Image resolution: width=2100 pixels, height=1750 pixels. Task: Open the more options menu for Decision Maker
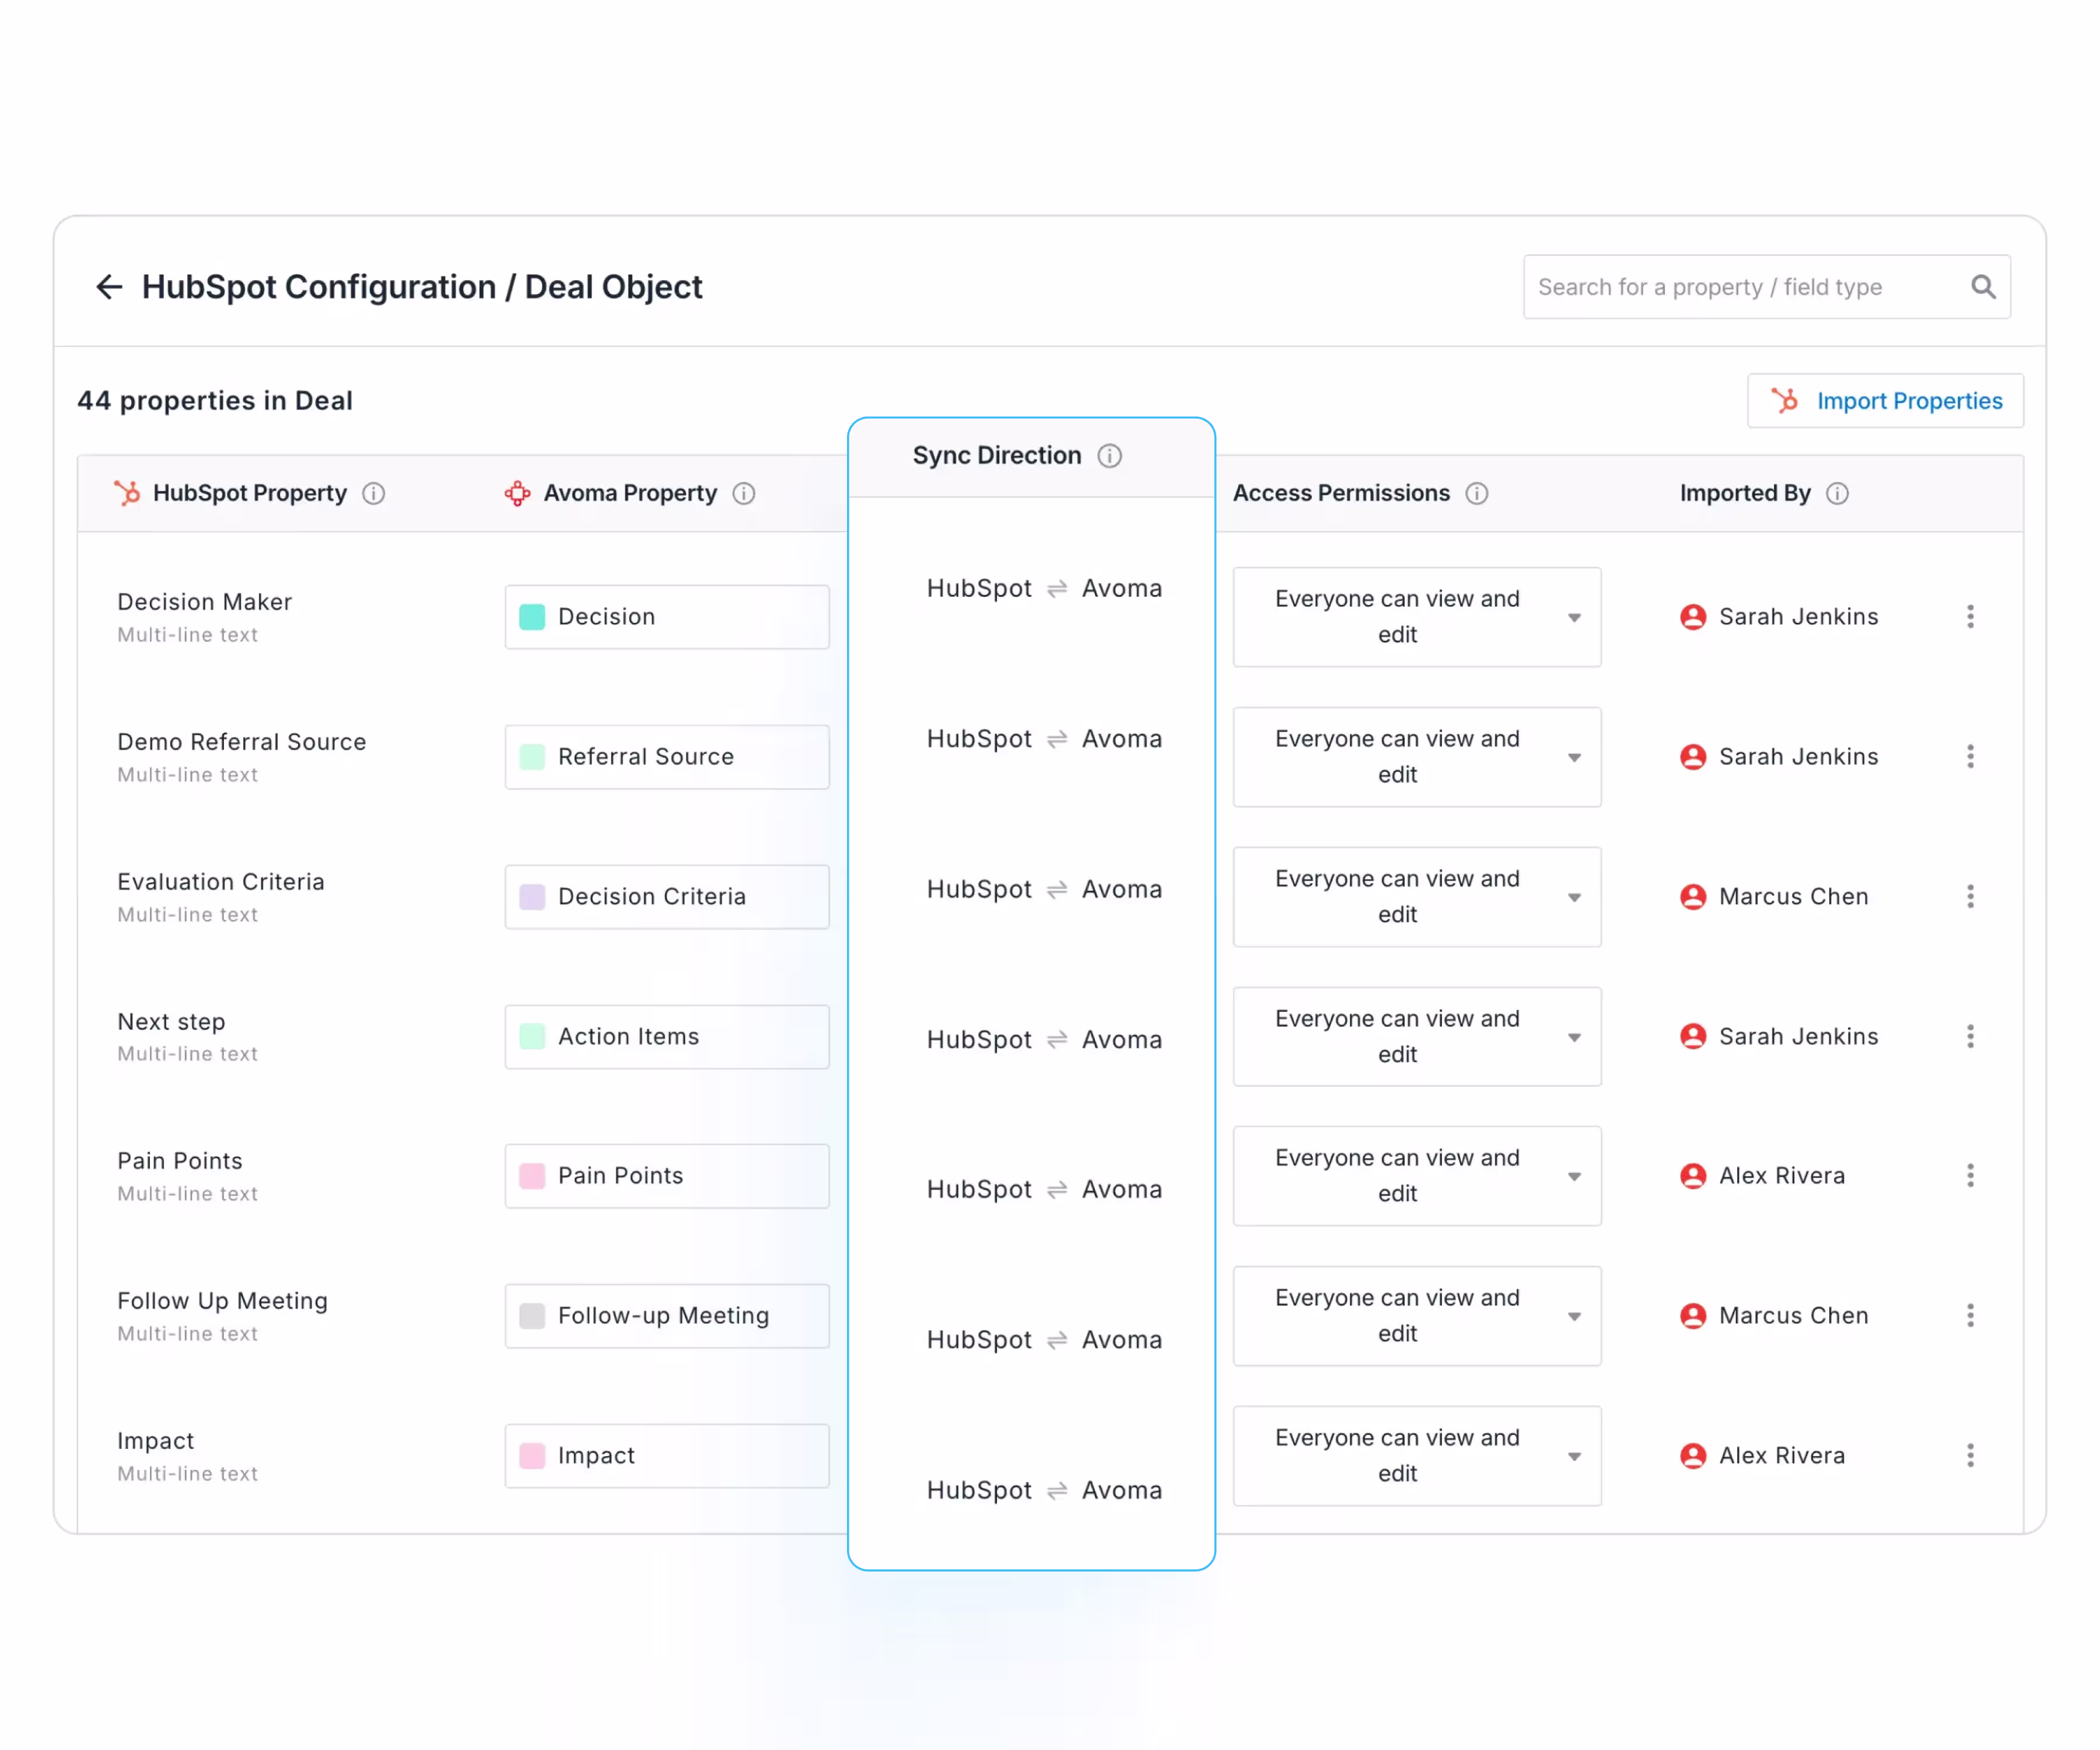pos(1971,617)
